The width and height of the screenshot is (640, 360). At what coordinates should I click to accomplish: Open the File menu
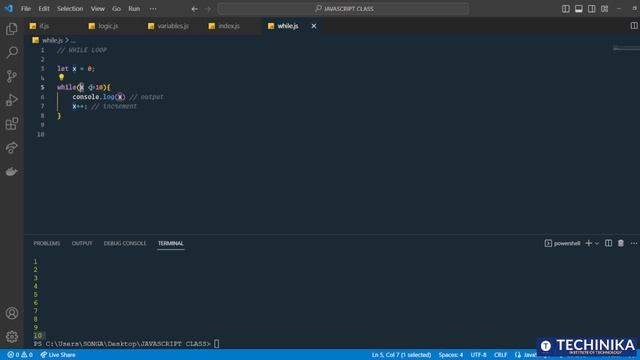pos(26,9)
